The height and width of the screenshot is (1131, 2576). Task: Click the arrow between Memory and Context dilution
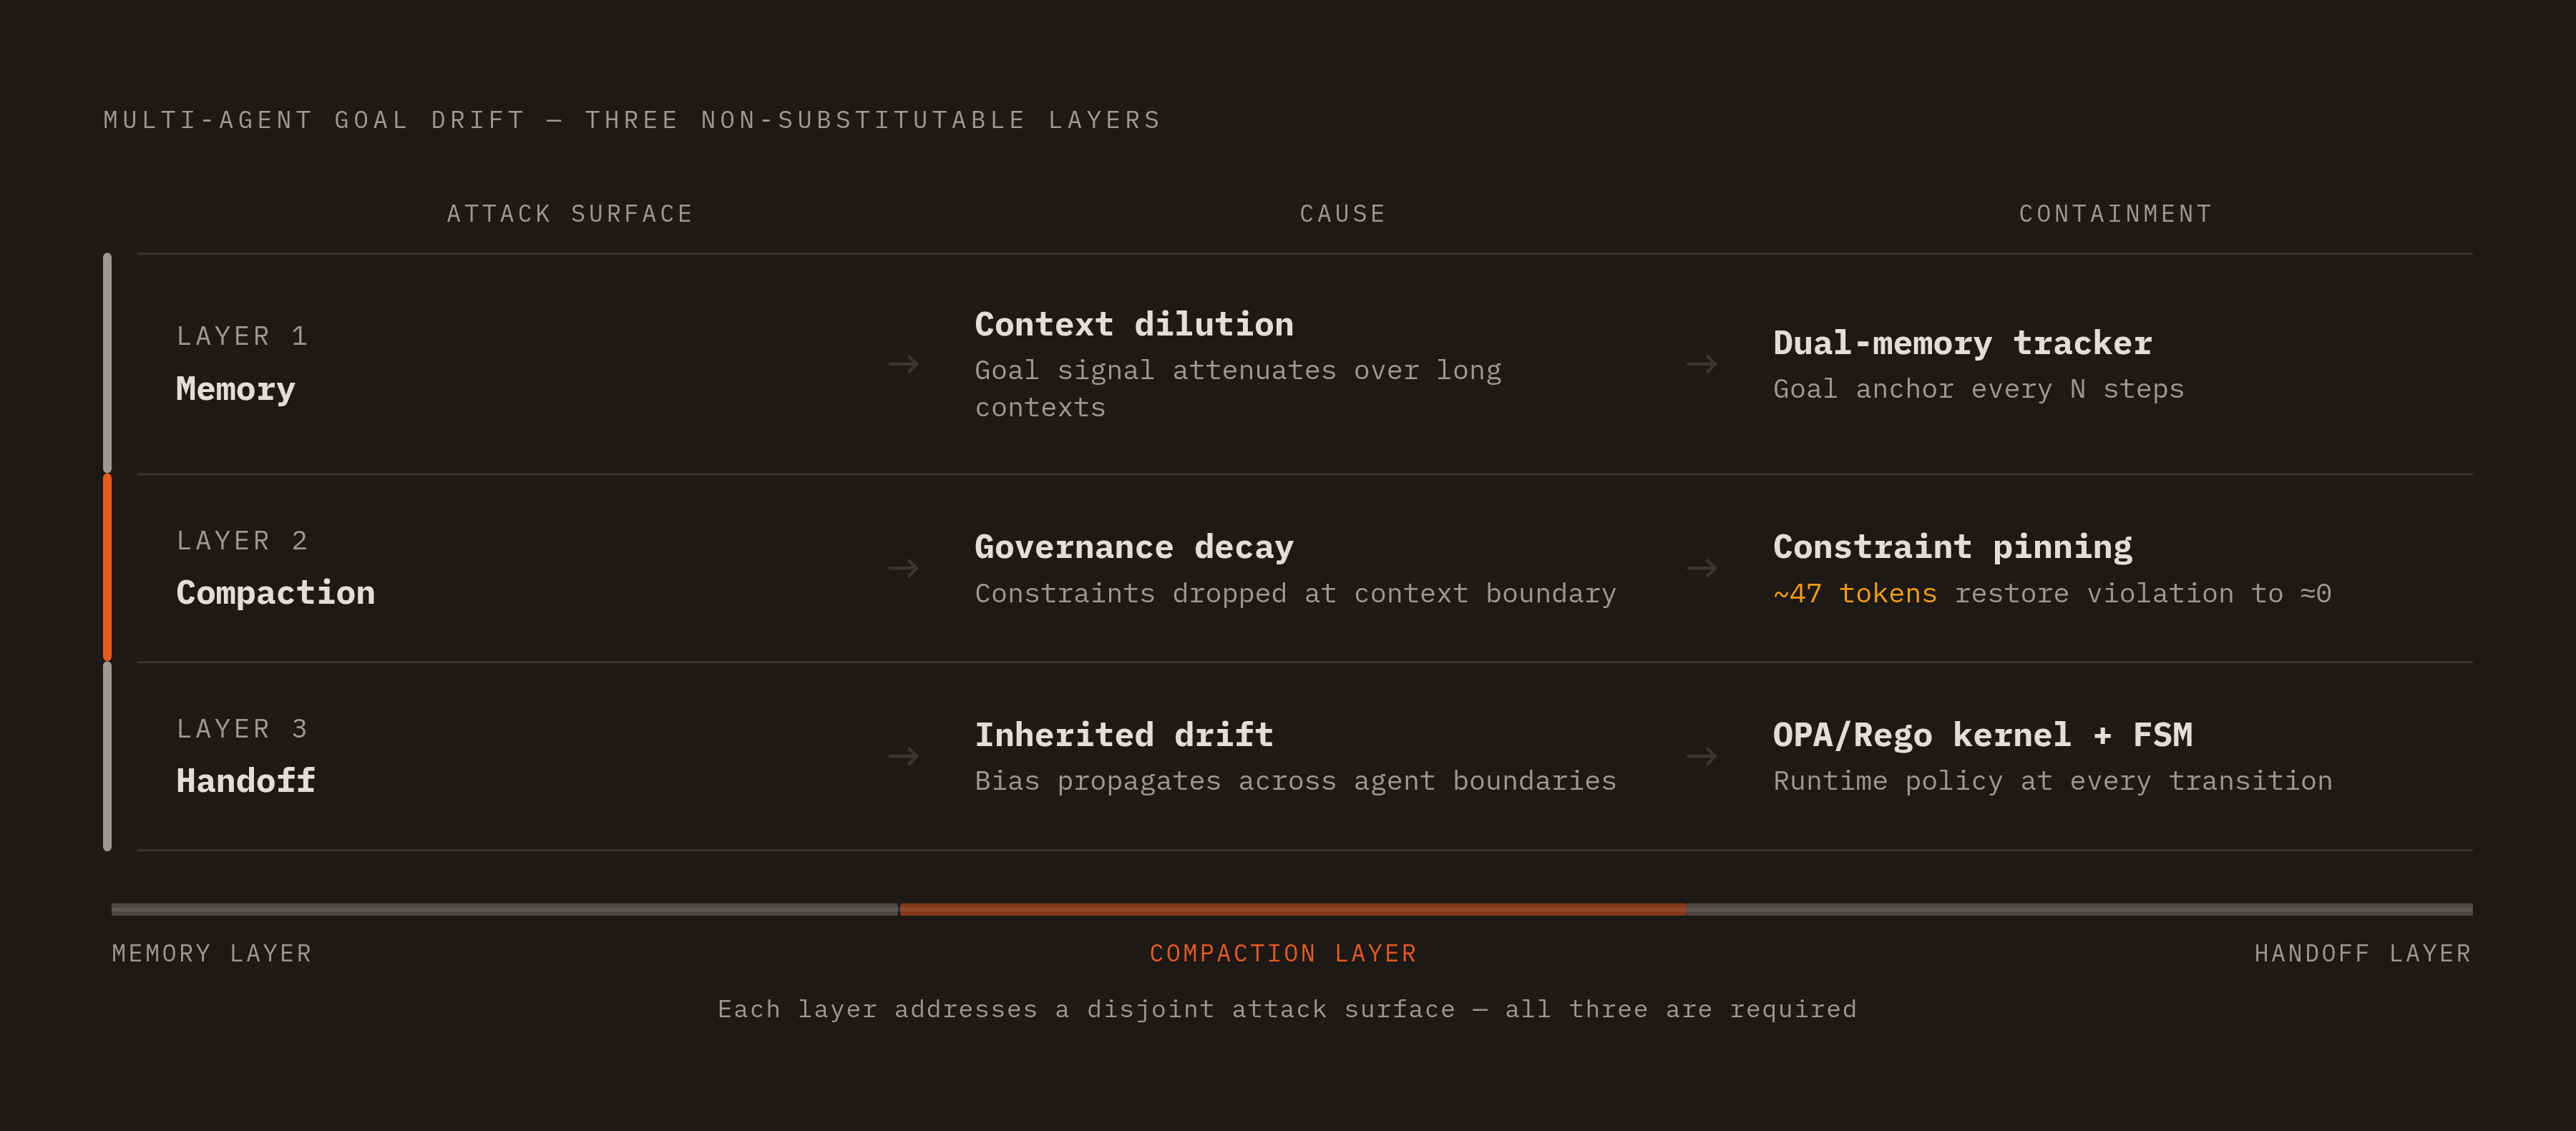[x=903, y=364]
